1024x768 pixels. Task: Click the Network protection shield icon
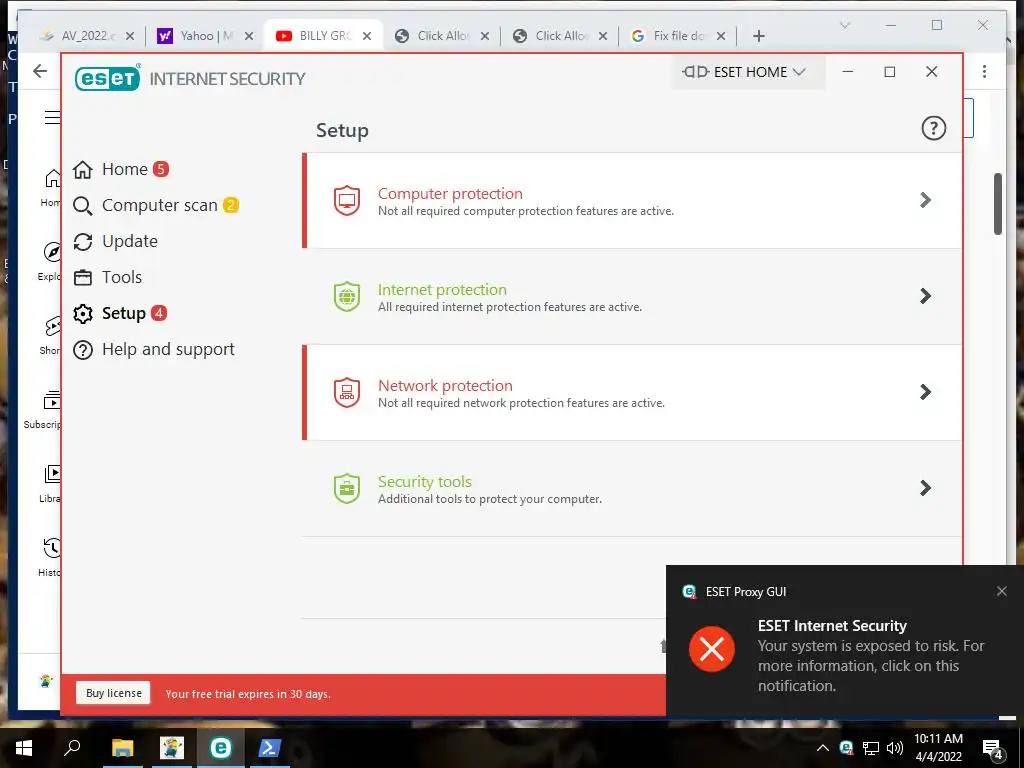pos(347,392)
